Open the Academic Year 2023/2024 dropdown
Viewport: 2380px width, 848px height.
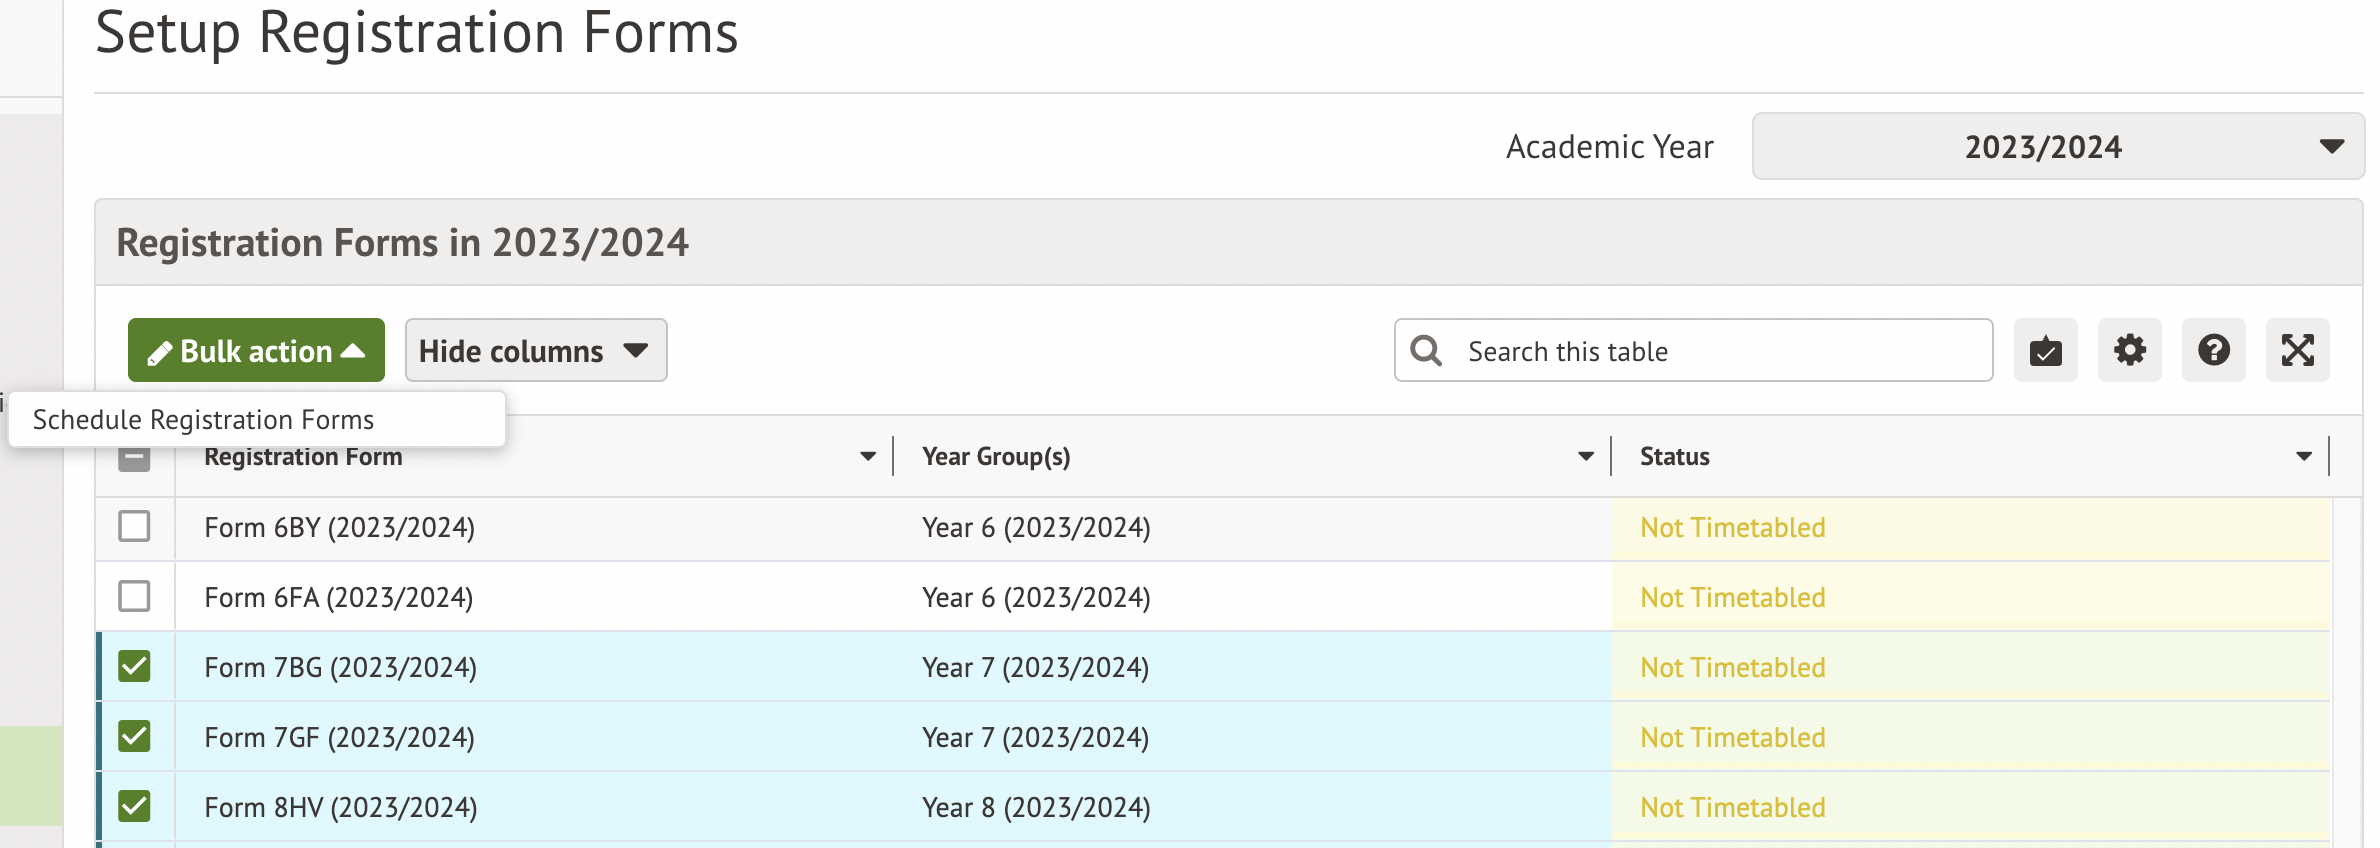2058,147
